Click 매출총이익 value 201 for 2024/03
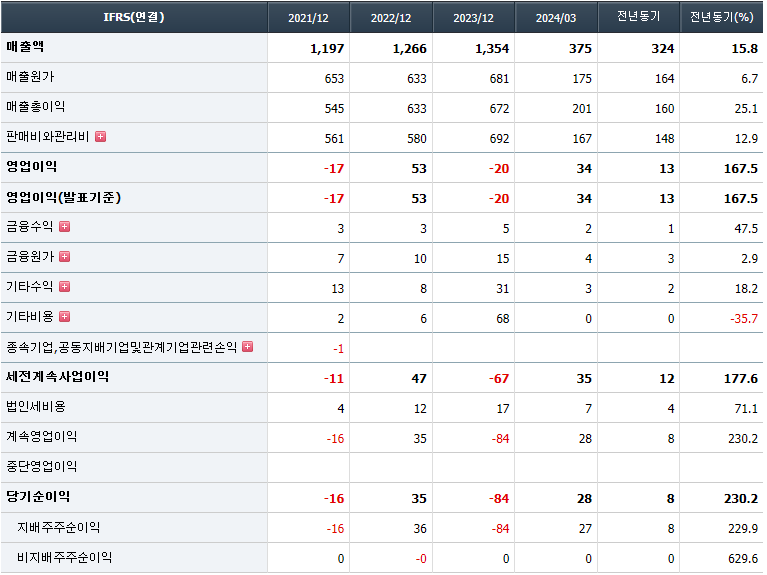 (x=582, y=109)
